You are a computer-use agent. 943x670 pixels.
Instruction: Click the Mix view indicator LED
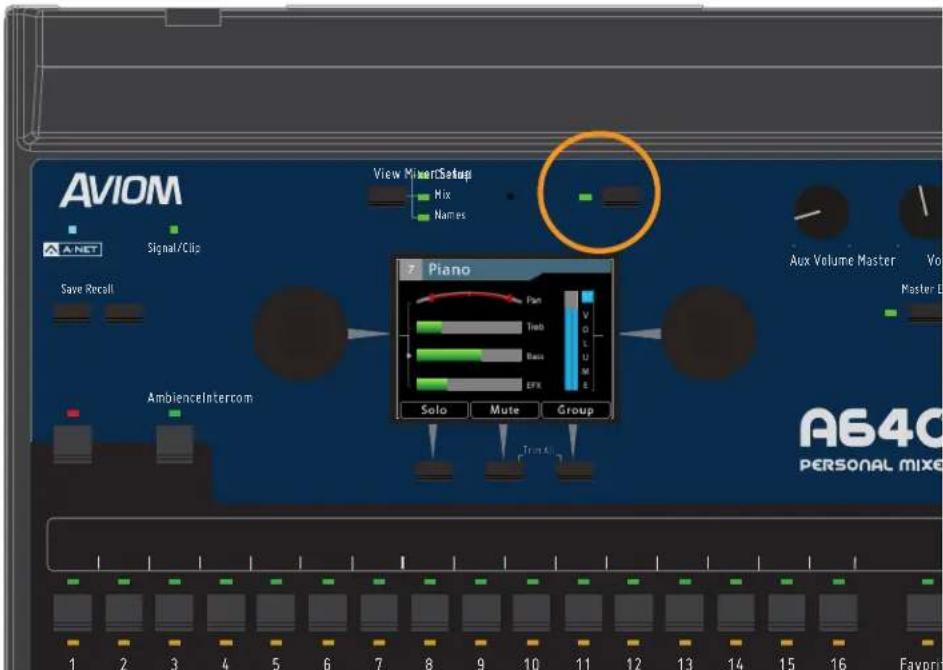[x=424, y=196]
